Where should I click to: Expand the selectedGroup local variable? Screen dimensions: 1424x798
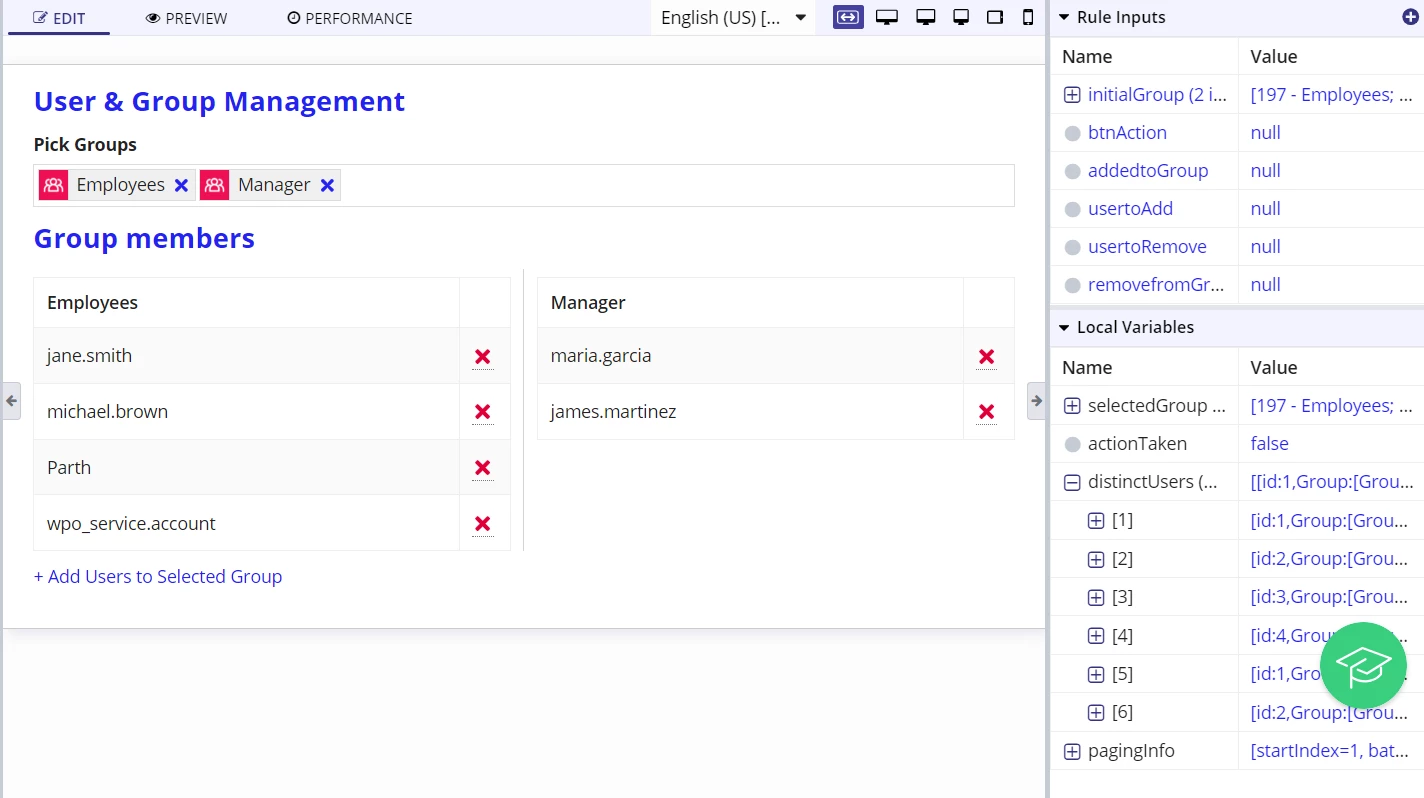[x=1072, y=406]
